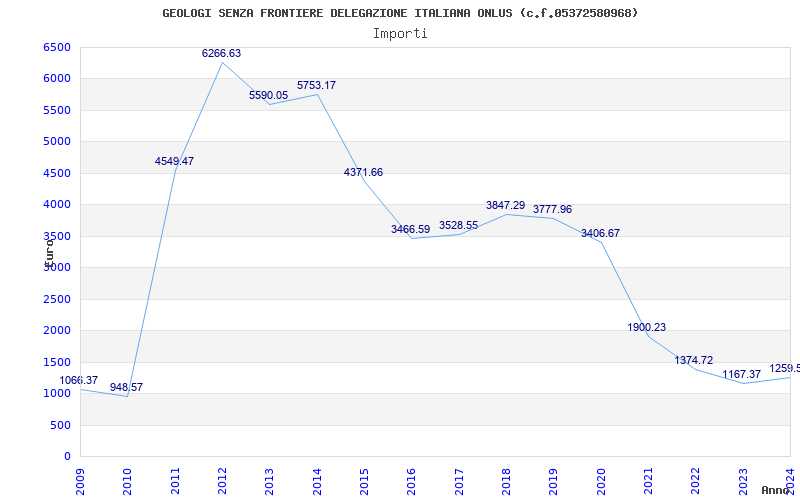The width and height of the screenshot is (800, 500).
Task: Select the 948.57 data label
Action: (x=127, y=388)
